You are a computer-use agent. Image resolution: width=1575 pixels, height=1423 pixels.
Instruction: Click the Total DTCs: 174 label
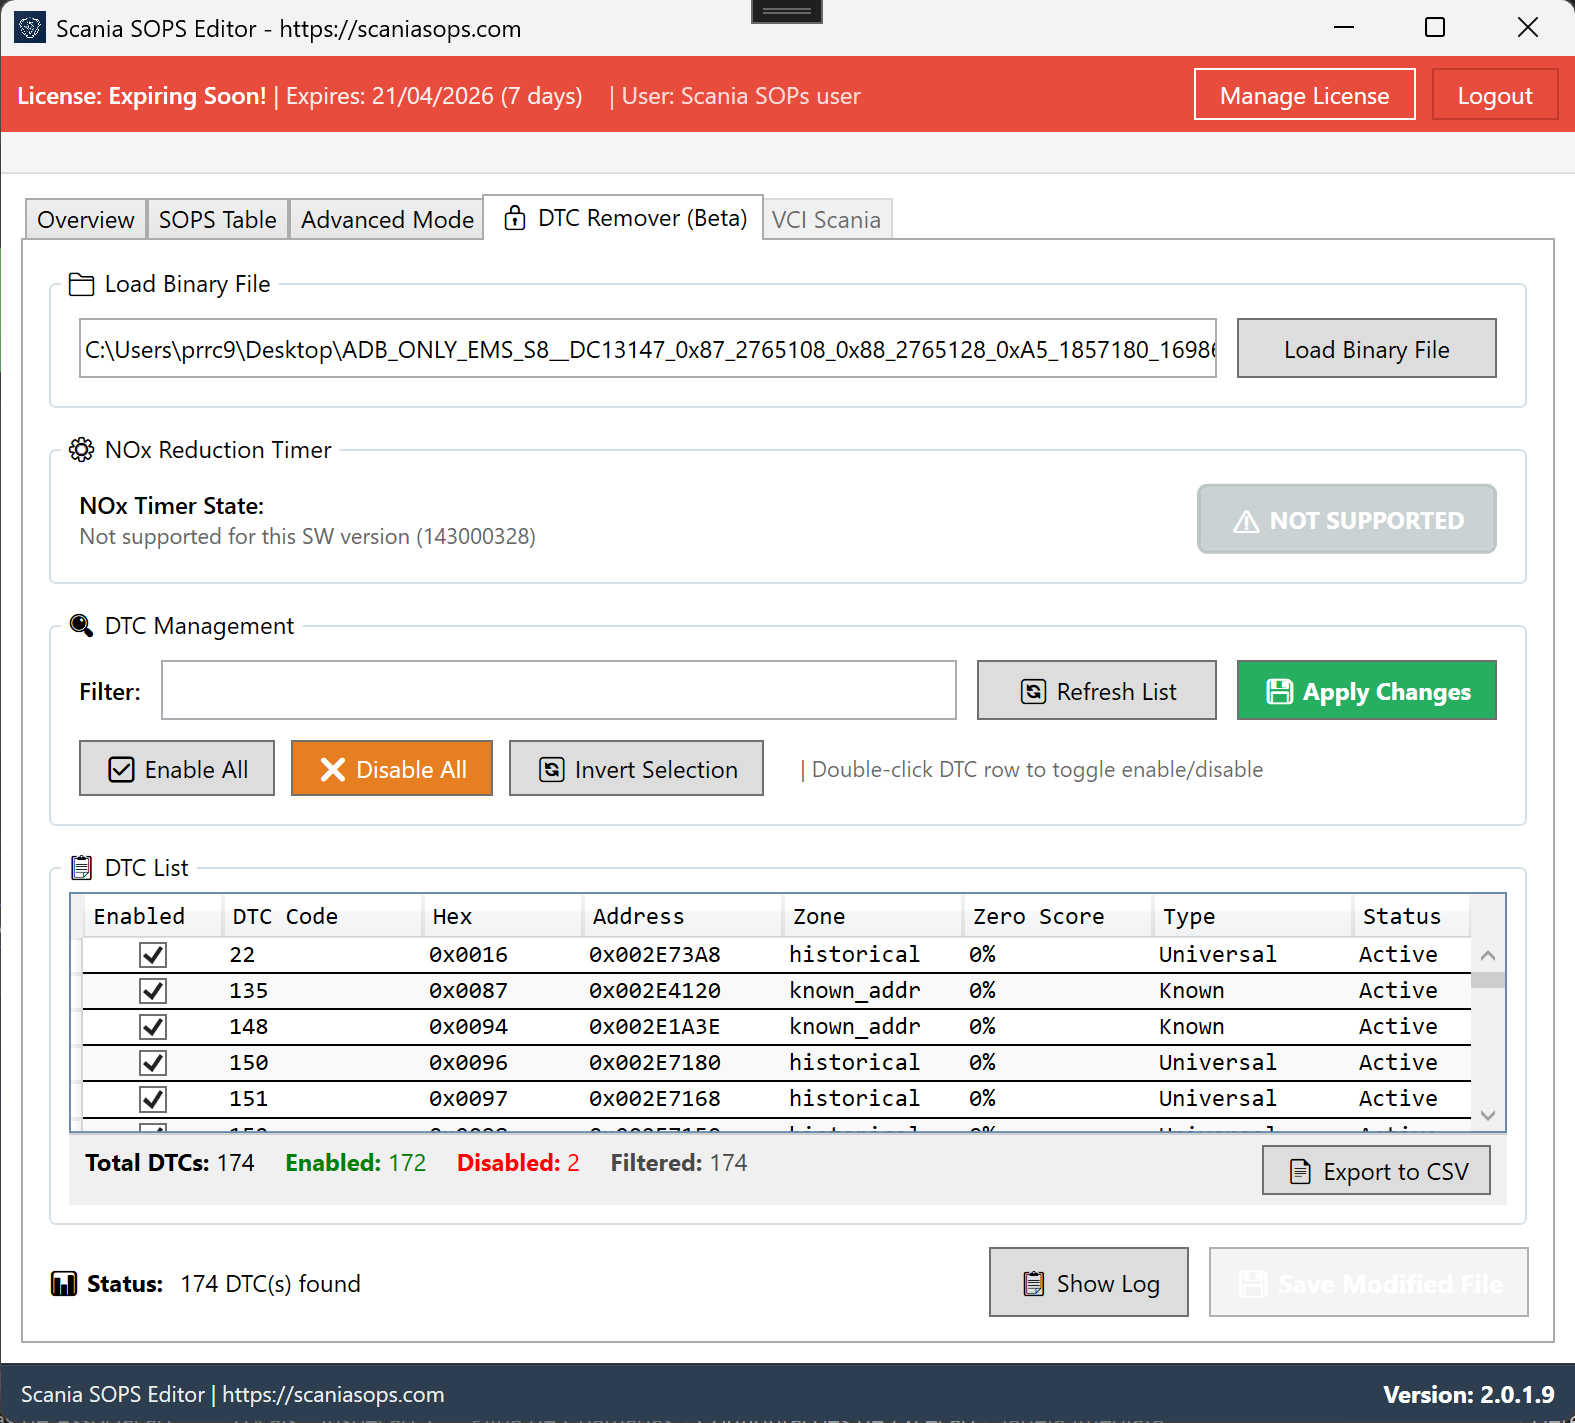pyautogui.click(x=170, y=1163)
